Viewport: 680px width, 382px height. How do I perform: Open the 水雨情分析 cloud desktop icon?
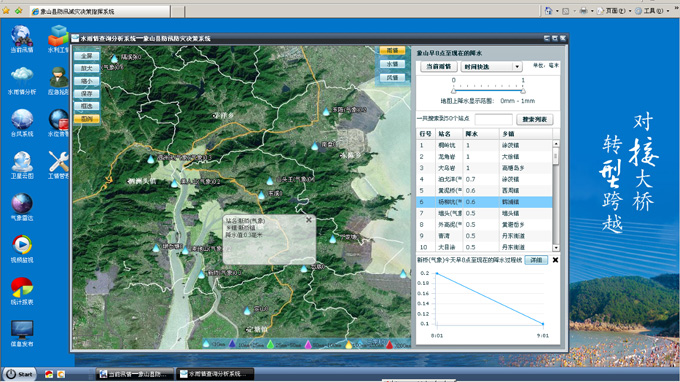point(22,81)
